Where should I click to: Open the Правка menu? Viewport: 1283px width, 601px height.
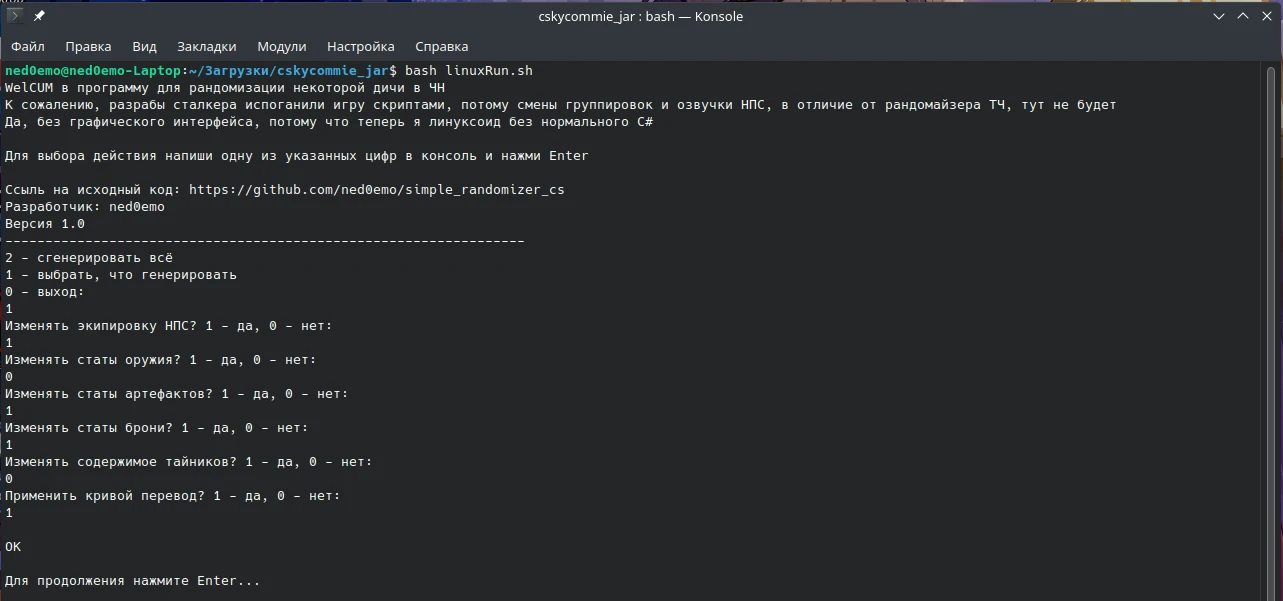88,46
